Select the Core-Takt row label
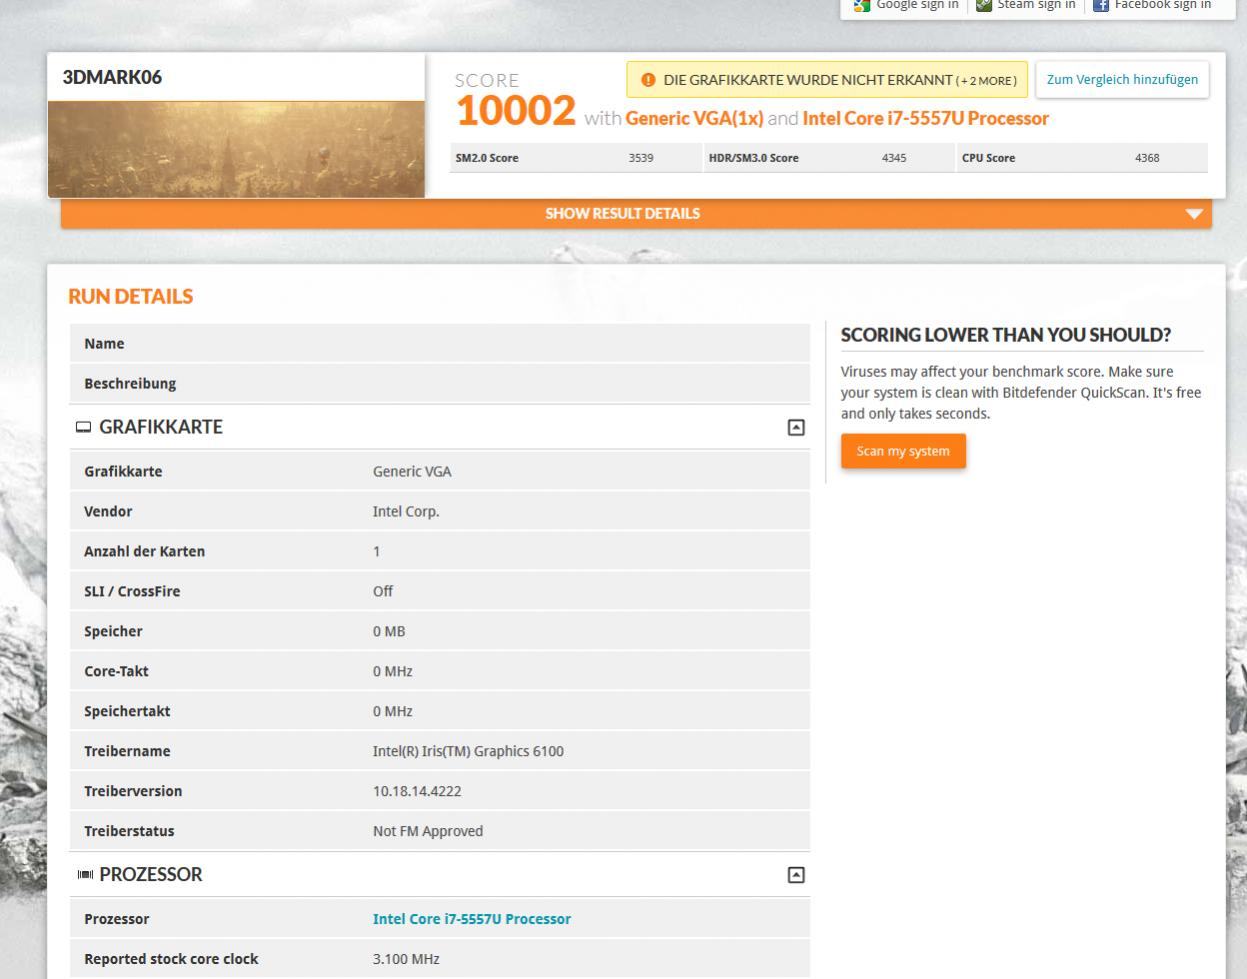Image resolution: width=1247 pixels, height=979 pixels. [x=116, y=671]
